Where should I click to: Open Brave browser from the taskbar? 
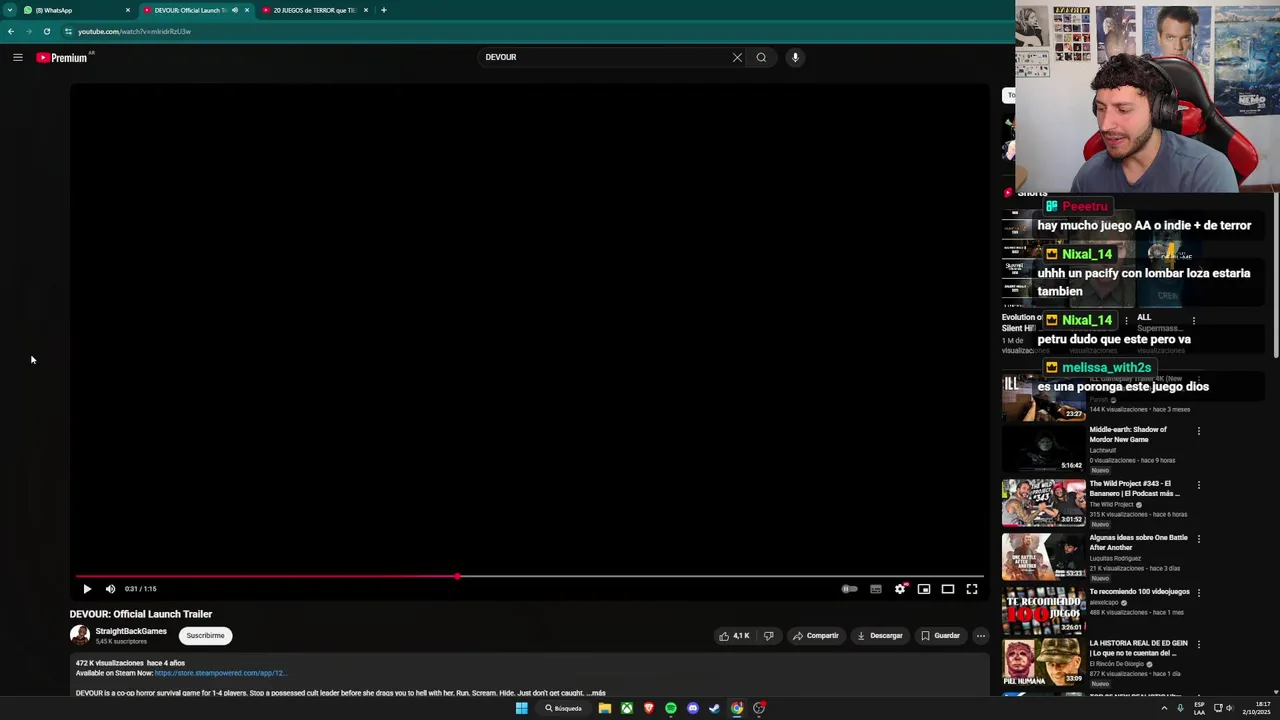649,708
